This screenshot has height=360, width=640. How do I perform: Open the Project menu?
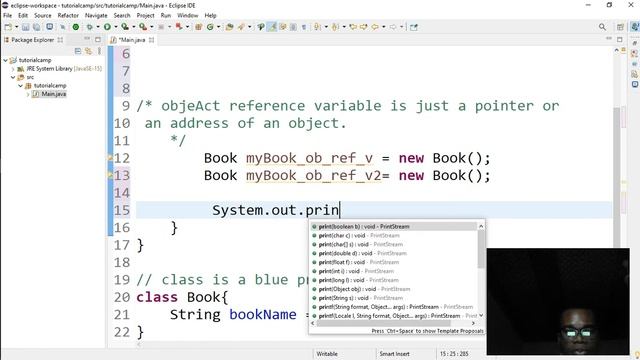[x=145, y=16]
